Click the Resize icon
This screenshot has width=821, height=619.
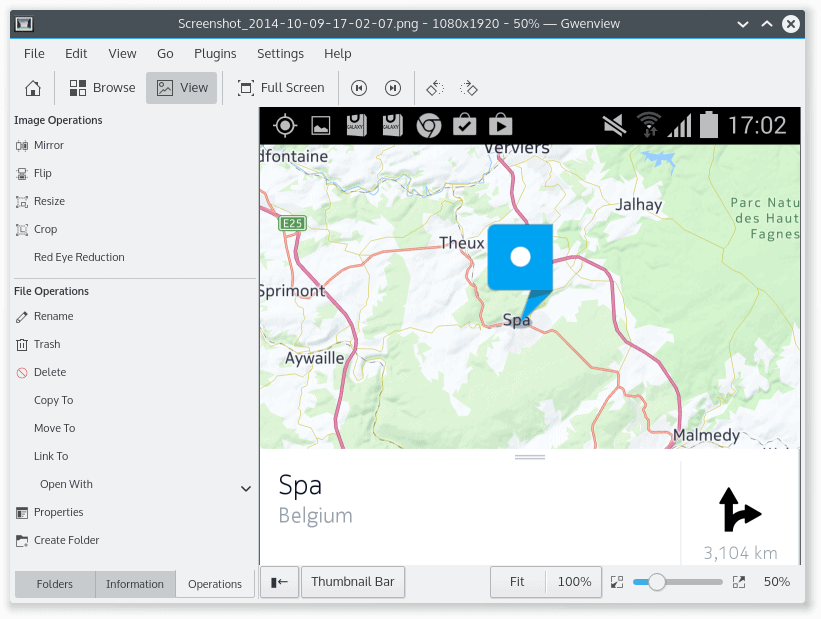click(22, 202)
